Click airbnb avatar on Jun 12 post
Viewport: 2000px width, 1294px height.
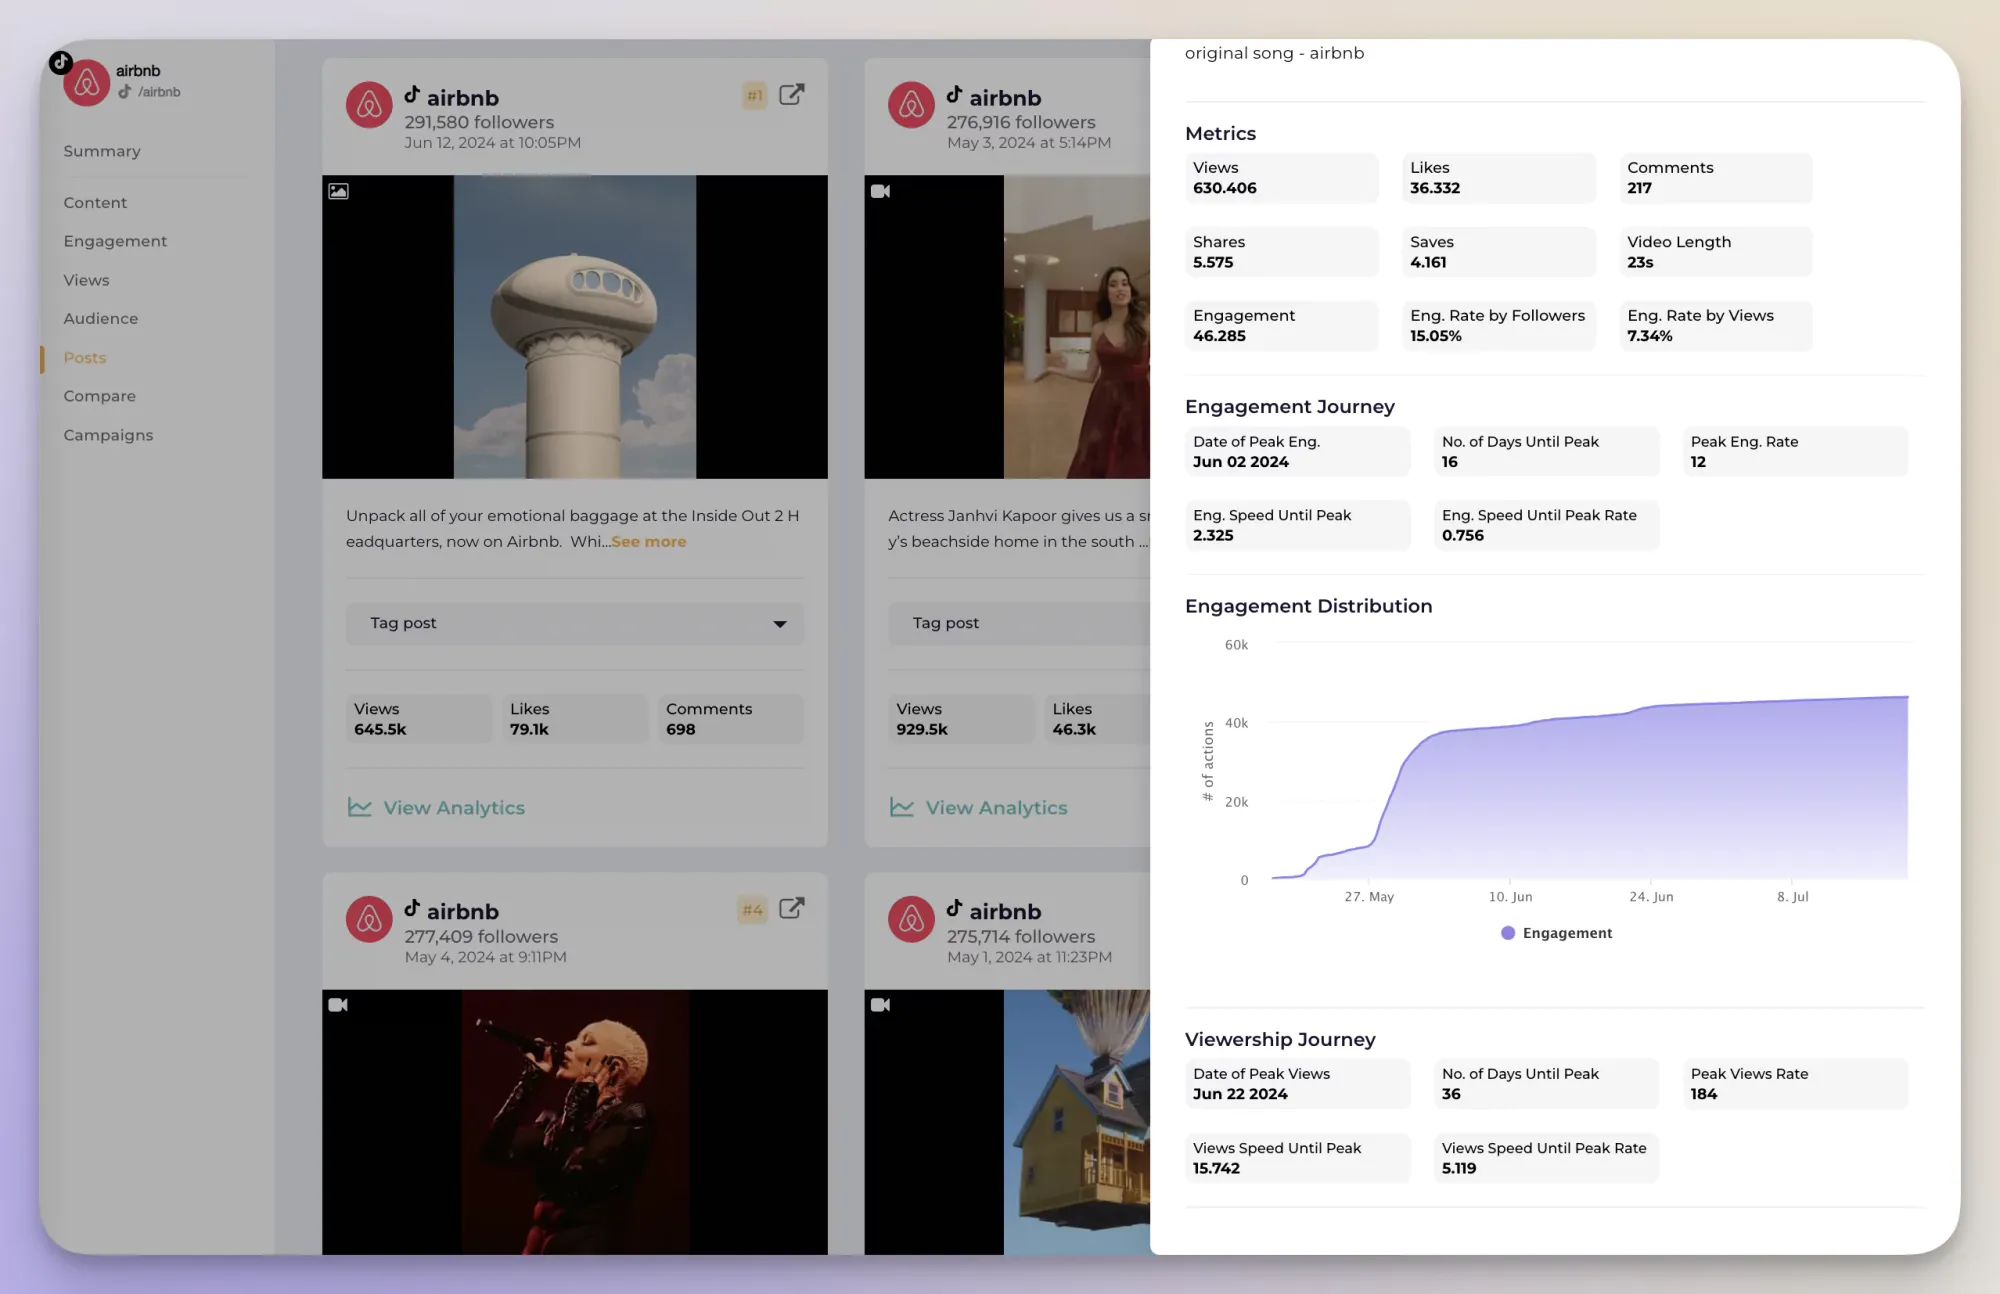[x=369, y=105]
